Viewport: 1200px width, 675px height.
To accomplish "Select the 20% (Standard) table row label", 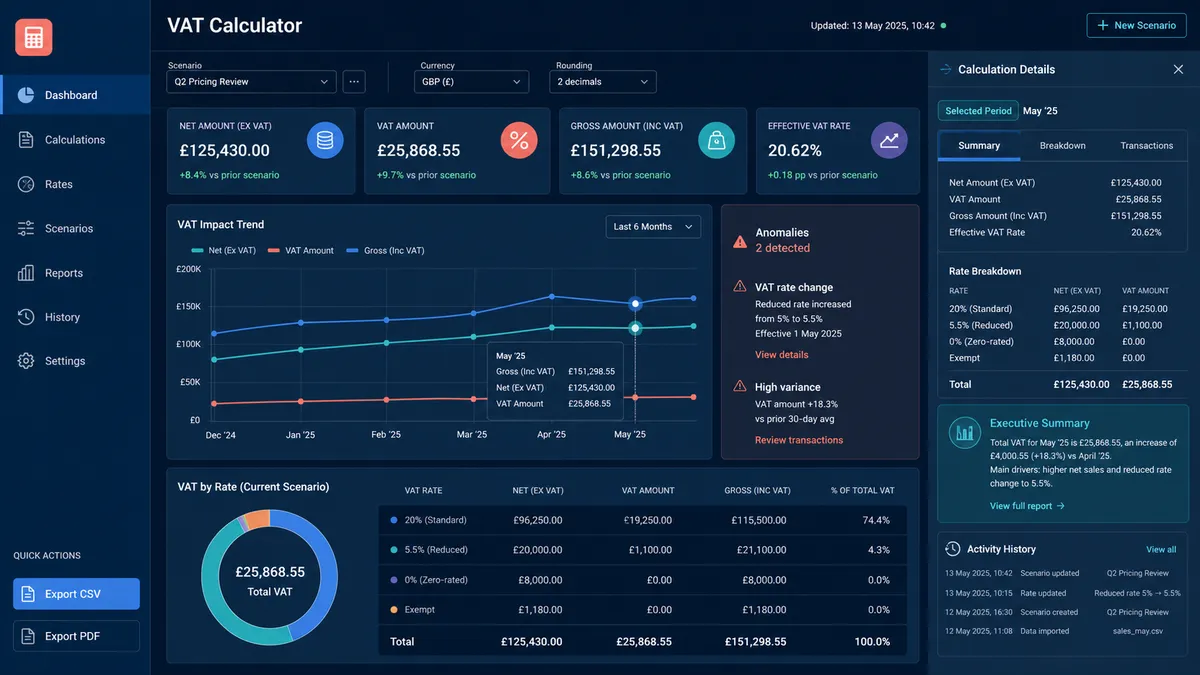I will [435, 520].
